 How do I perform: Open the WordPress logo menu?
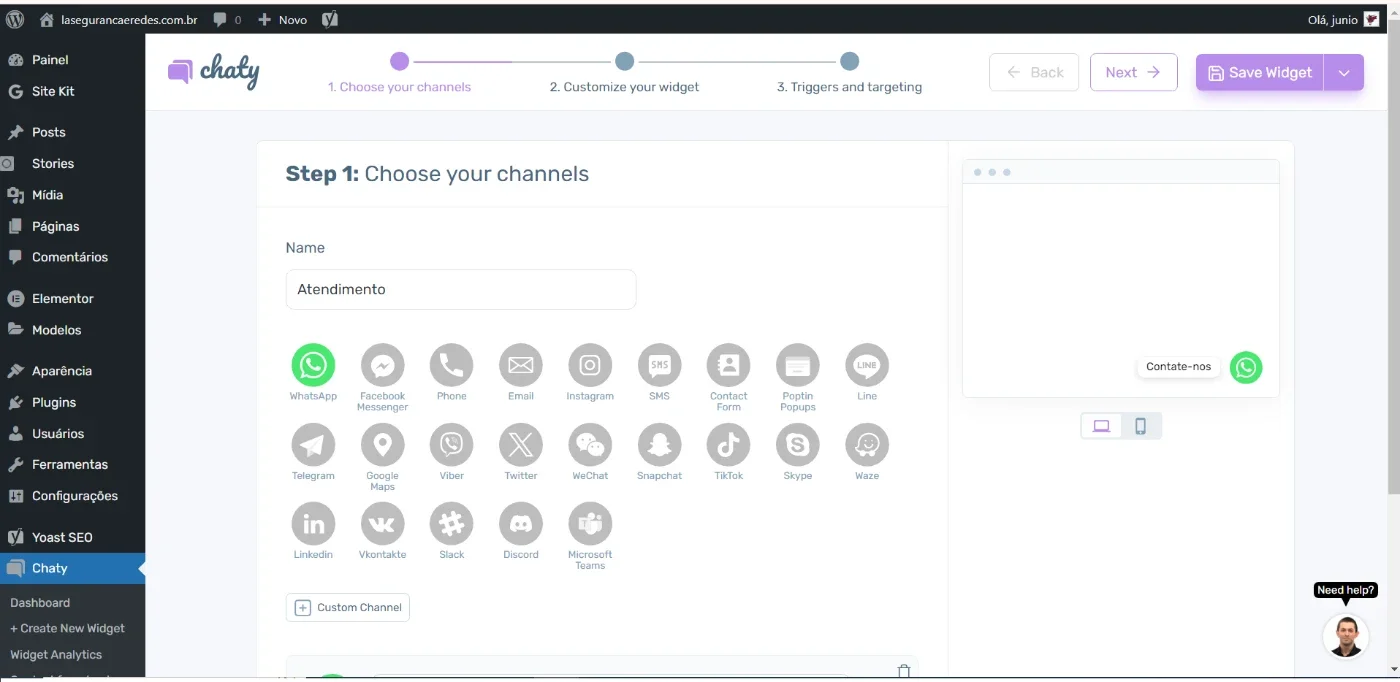15,19
